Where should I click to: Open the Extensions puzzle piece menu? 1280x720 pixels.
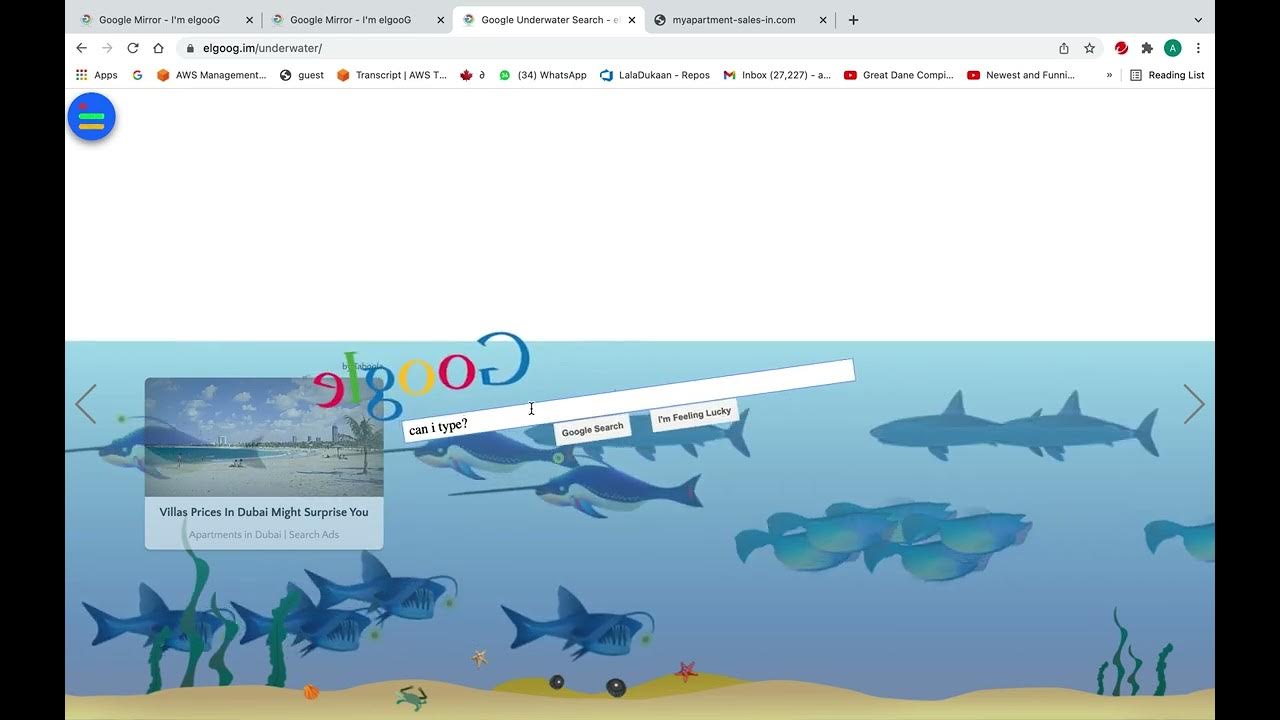click(1147, 48)
